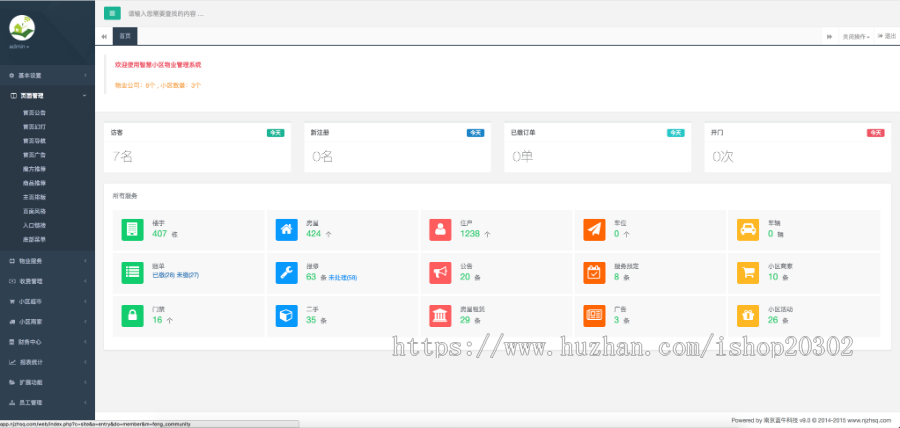Click the teal 今天 badge on paid orders card

click(x=676, y=133)
